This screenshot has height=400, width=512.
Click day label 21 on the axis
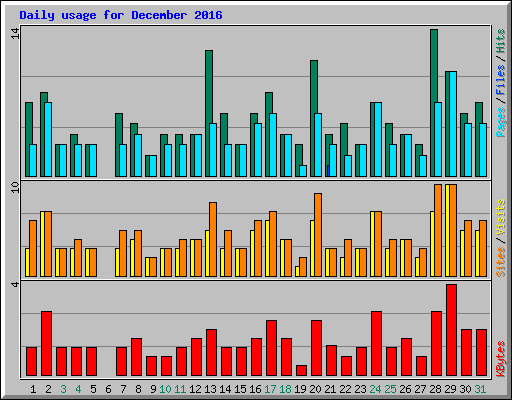coord(330,389)
